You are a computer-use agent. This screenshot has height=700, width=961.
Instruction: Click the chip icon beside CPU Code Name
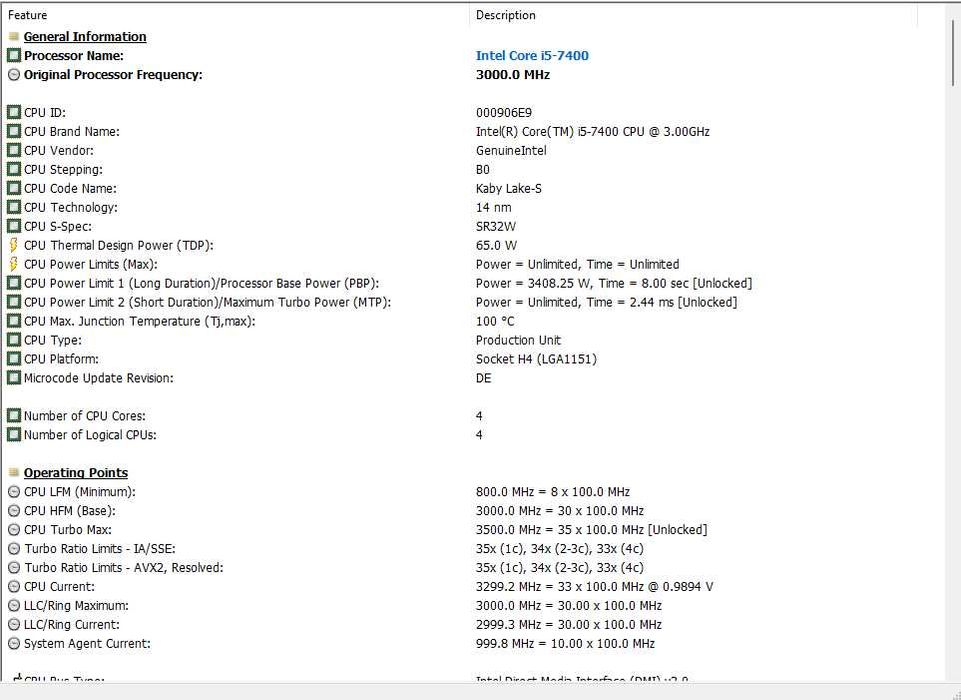tap(14, 189)
